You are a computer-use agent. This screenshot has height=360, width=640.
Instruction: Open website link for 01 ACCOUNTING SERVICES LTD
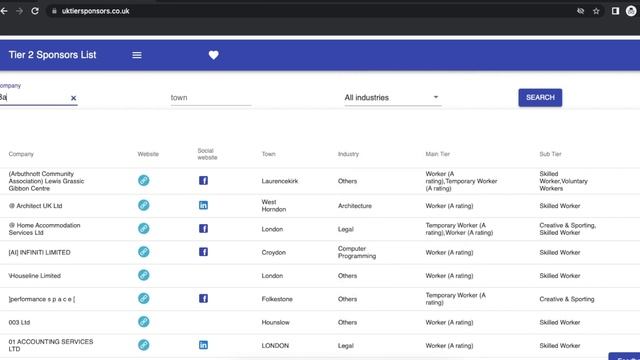[144, 345]
